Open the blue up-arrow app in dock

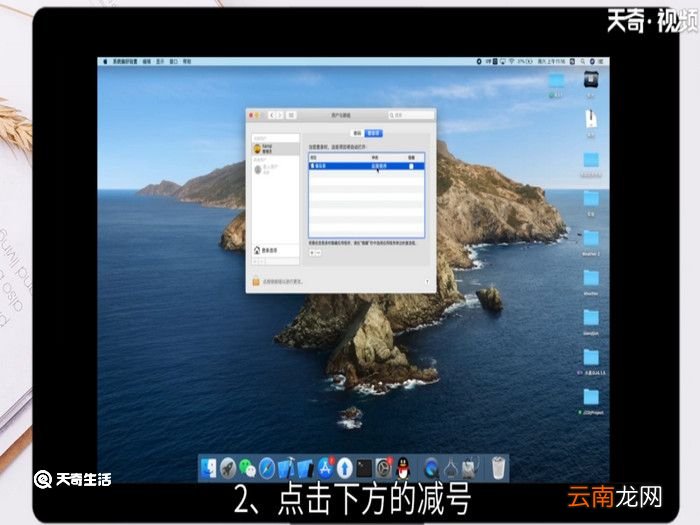(x=345, y=468)
